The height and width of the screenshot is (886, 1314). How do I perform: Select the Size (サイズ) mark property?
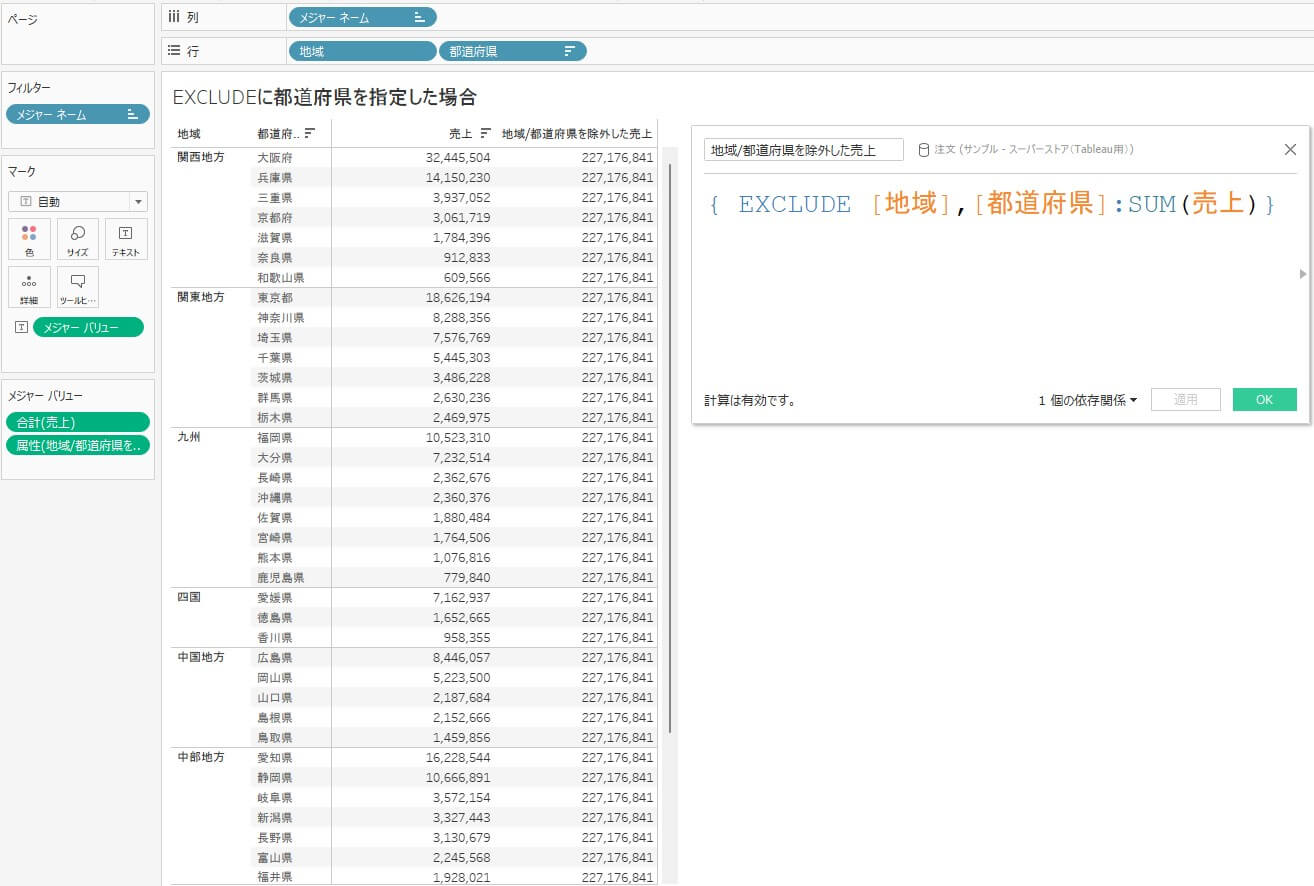(x=78, y=238)
